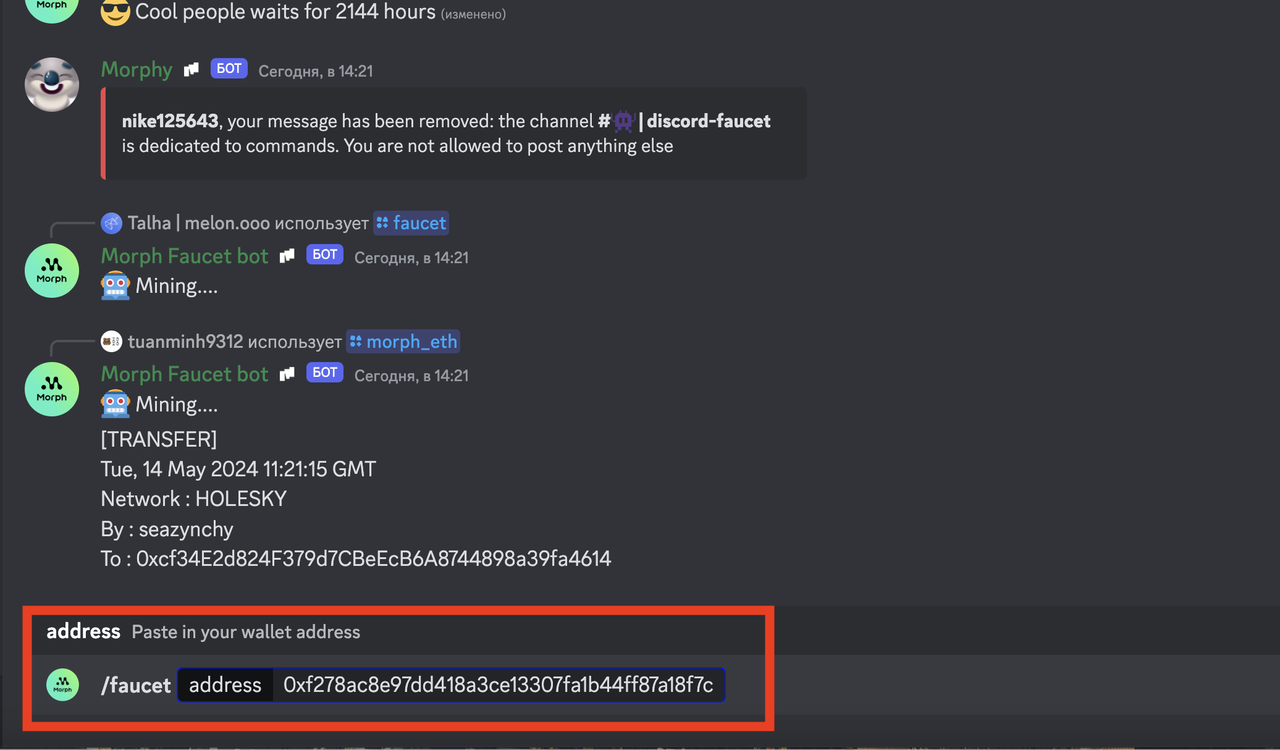This screenshot has width=1280, height=750.
Task: Select the address option label chip
Action: pos(225,685)
